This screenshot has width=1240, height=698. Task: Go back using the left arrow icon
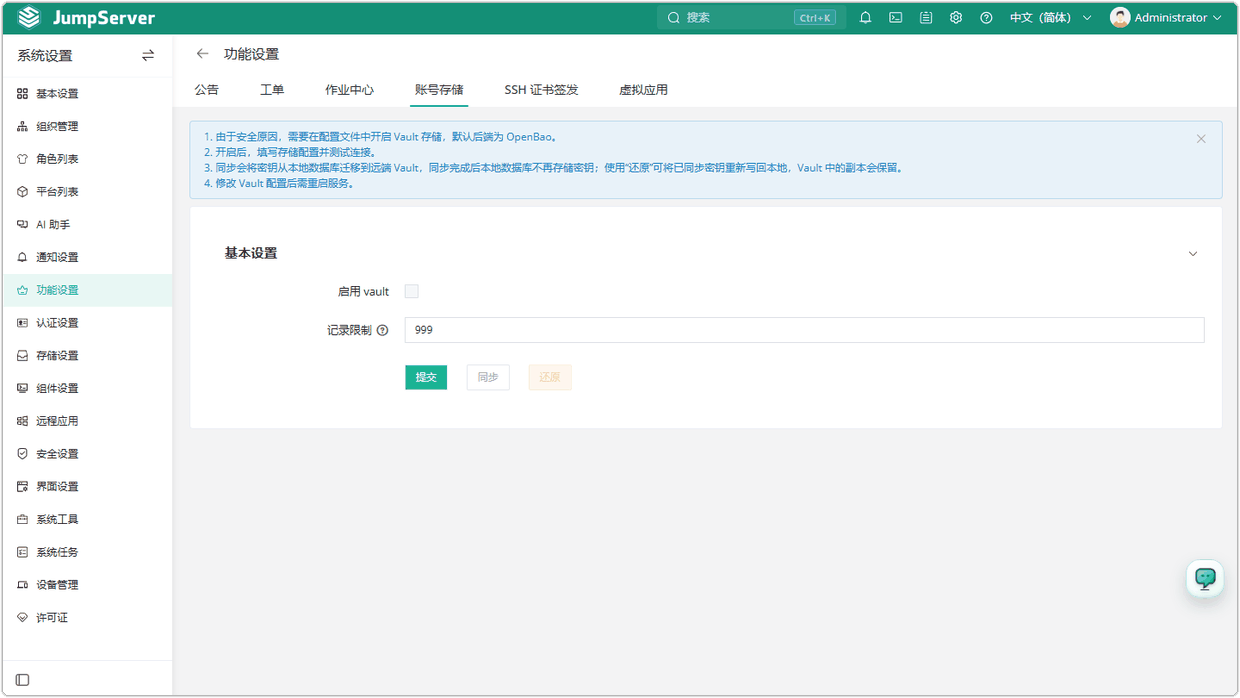(203, 54)
